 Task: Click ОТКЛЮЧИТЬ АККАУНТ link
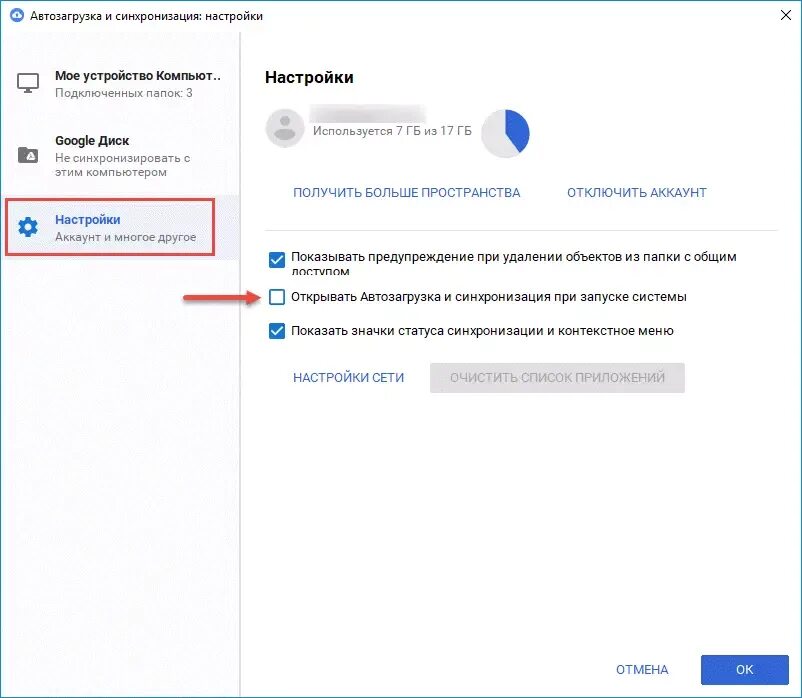(x=637, y=193)
